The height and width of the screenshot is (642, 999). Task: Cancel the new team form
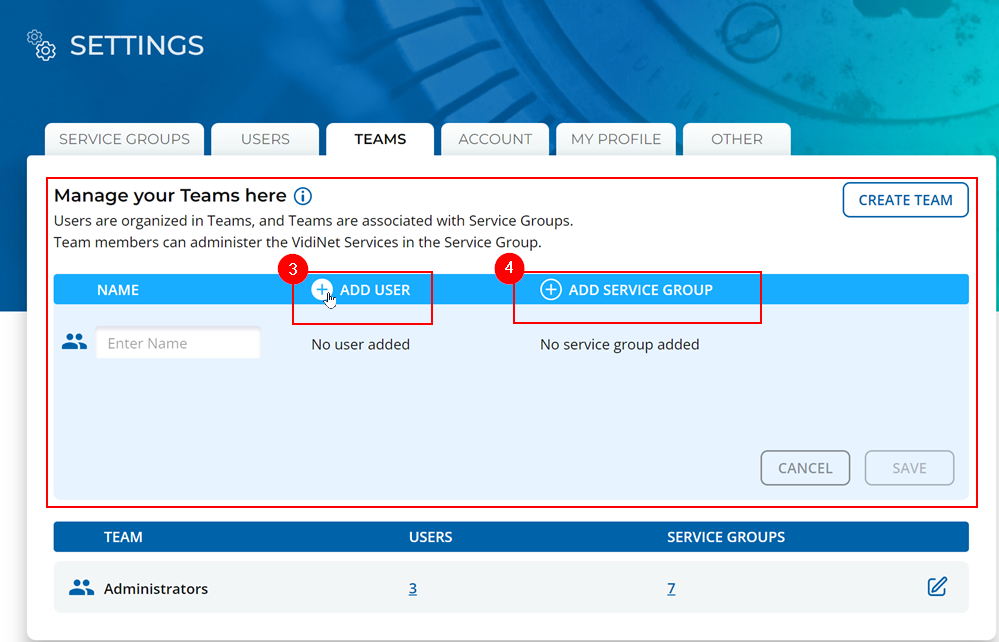point(805,468)
